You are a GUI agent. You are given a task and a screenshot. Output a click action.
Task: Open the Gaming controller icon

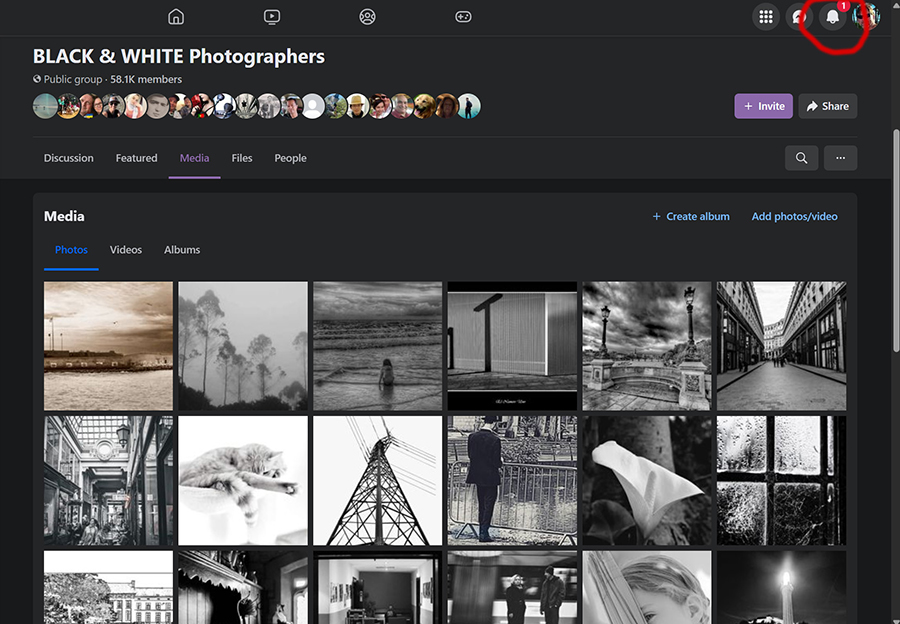point(463,17)
